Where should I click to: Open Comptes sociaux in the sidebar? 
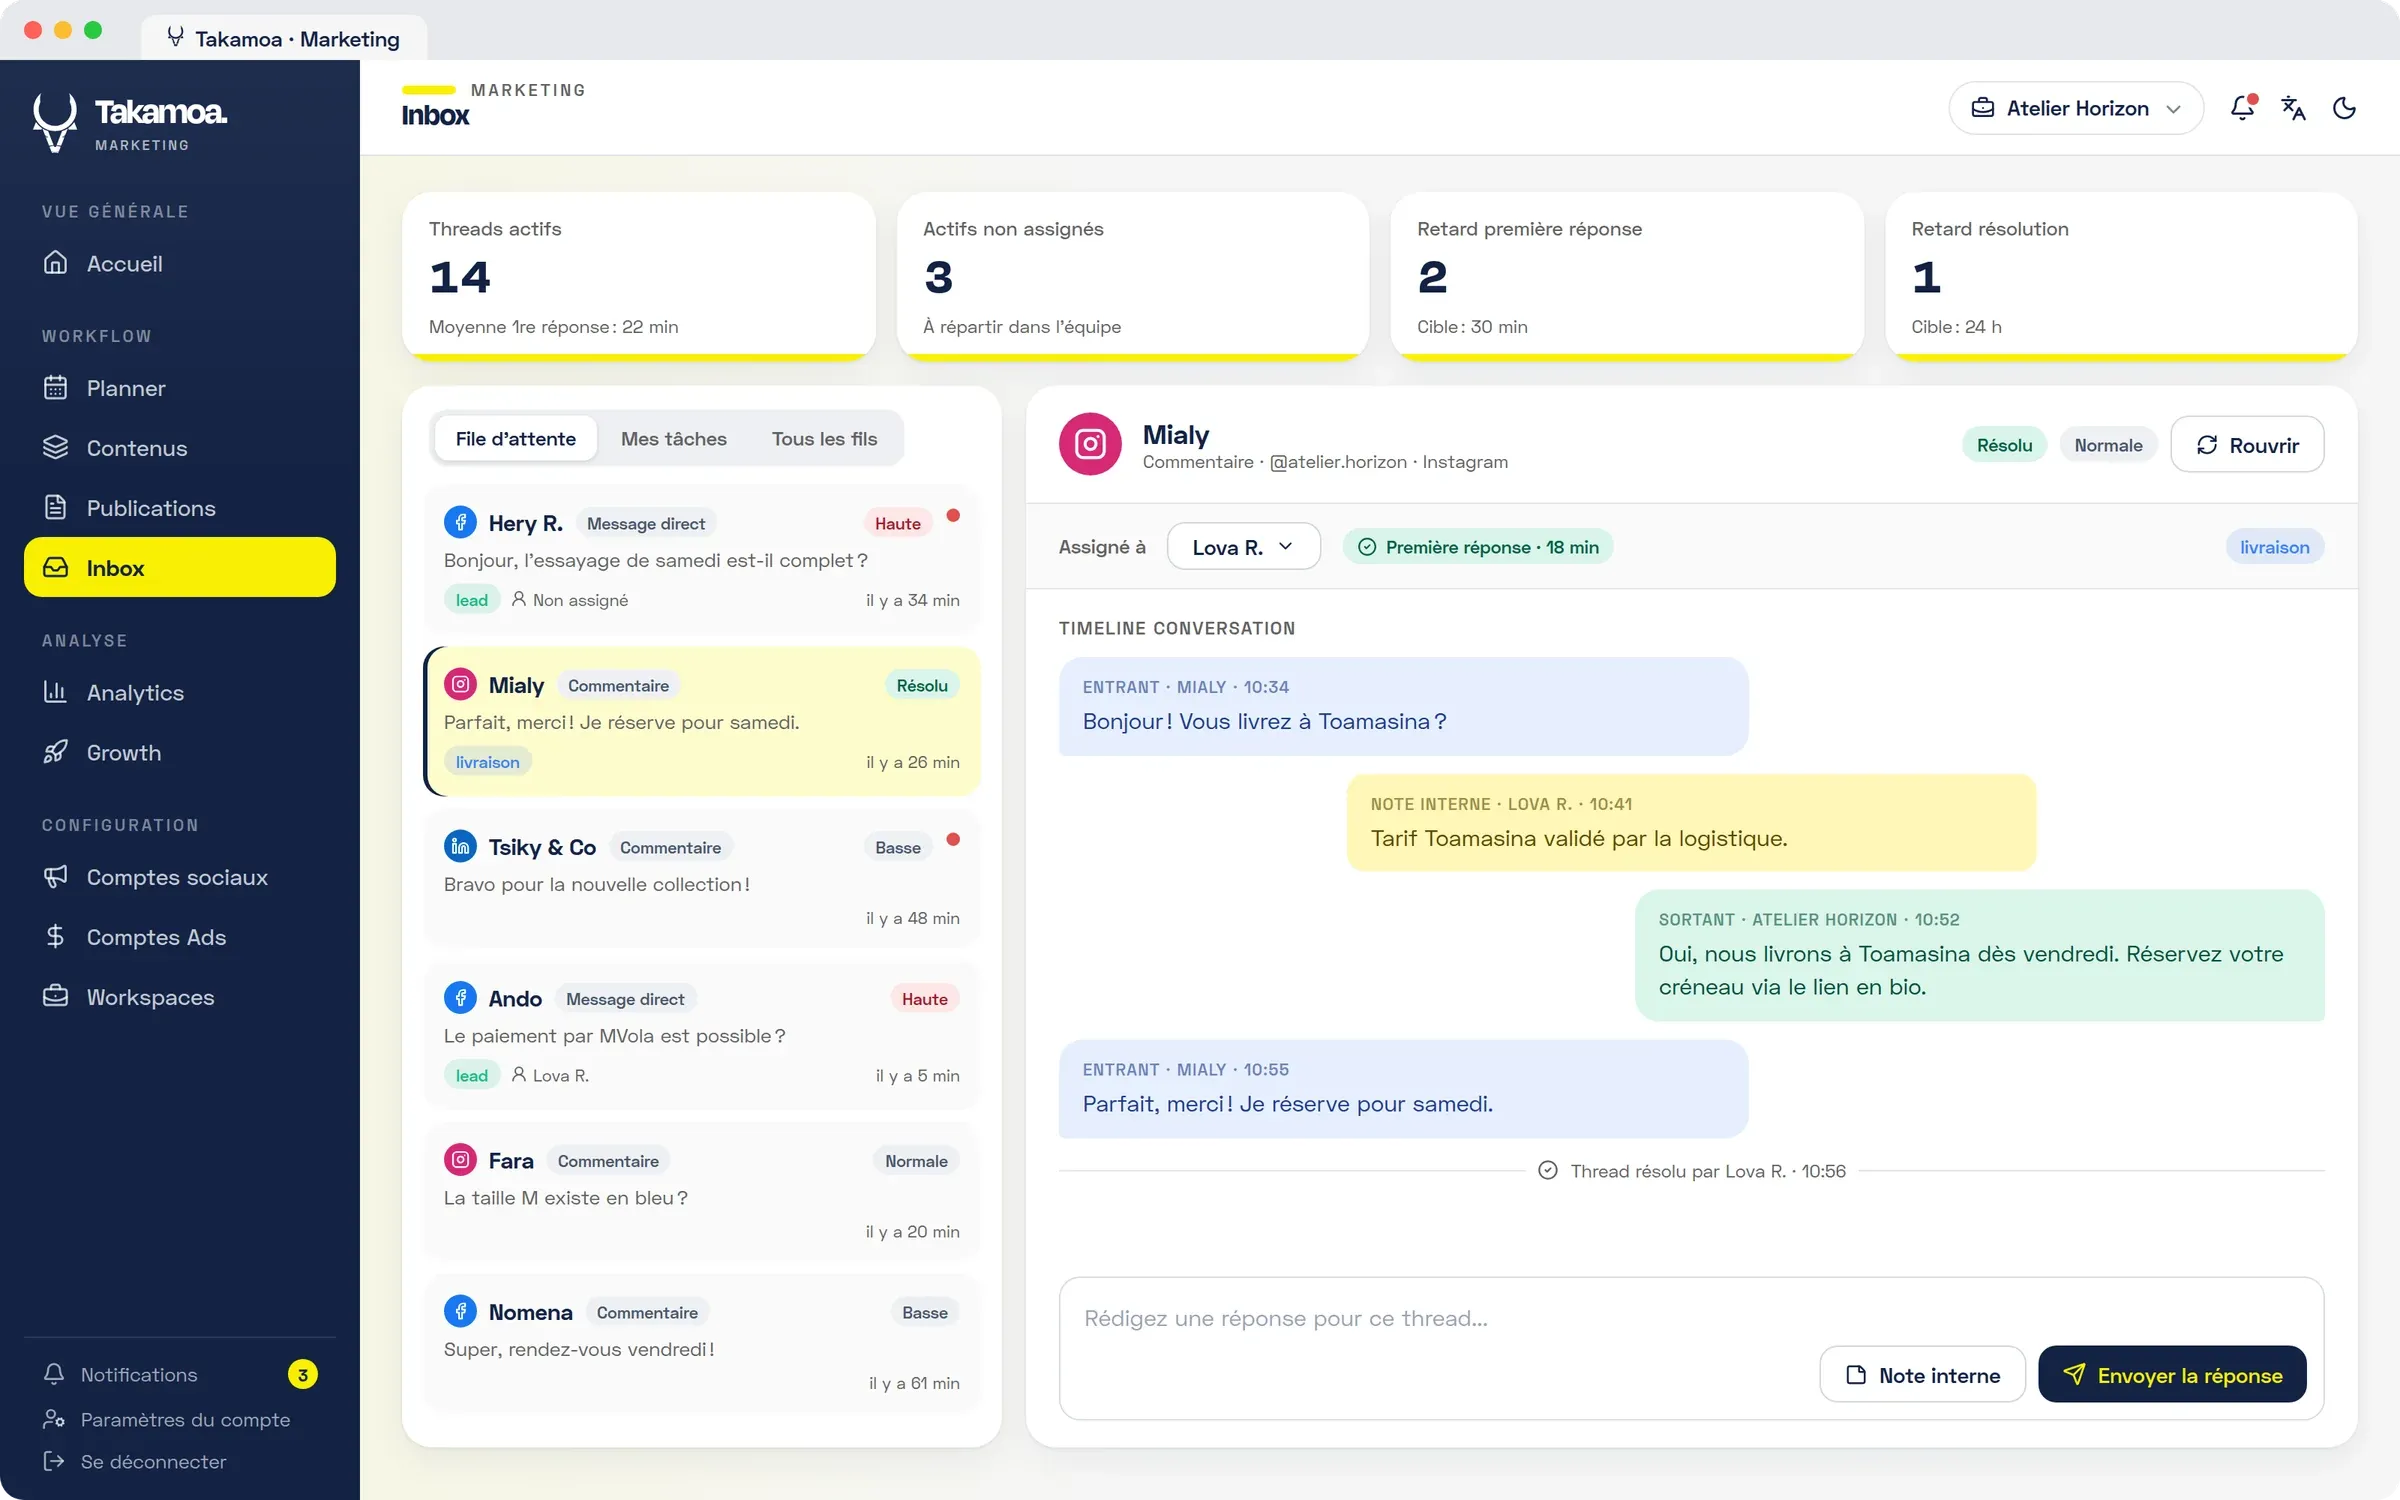[180, 877]
